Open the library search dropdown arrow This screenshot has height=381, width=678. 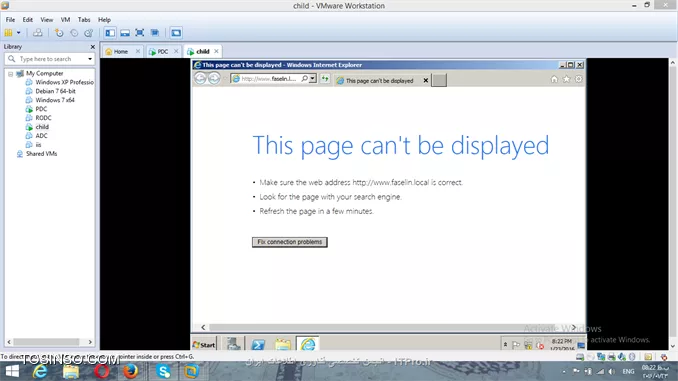coord(90,59)
